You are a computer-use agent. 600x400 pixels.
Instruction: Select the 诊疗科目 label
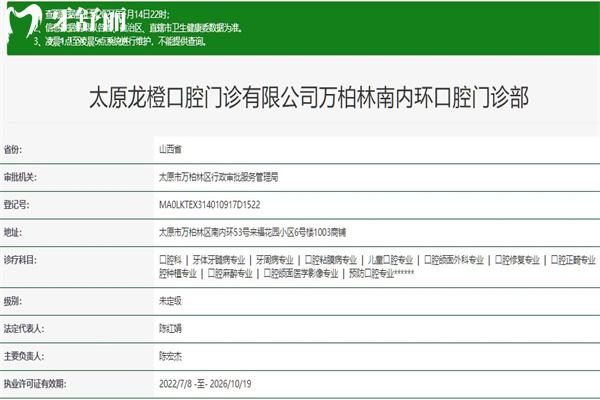(x=20, y=260)
